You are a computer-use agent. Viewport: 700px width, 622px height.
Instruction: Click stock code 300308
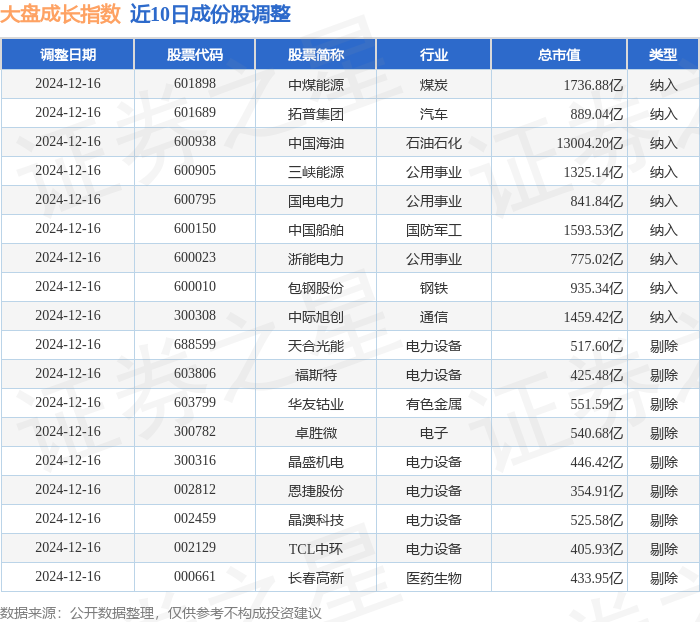tap(195, 316)
